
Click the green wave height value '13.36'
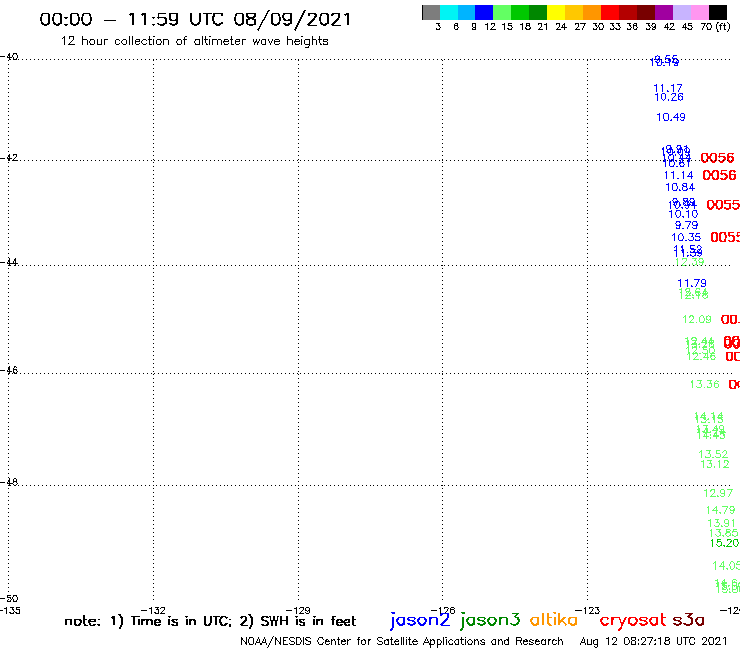(705, 384)
